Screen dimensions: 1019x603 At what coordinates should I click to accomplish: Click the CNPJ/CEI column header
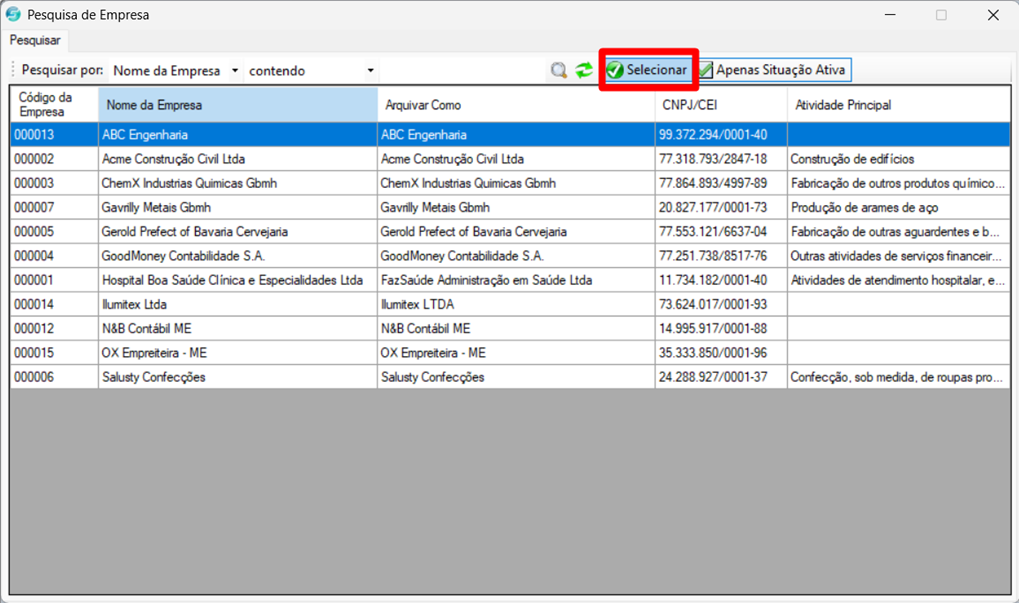pyautogui.click(x=721, y=104)
